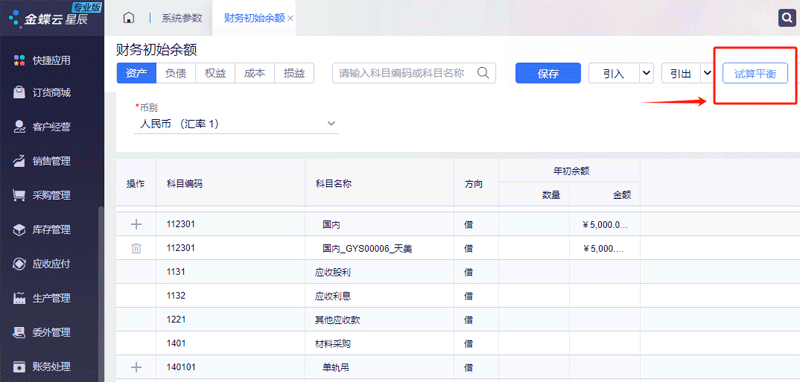The image size is (800, 382).
Task: Click the home icon tab
Action: pyautogui.click(x=129, y=18)
